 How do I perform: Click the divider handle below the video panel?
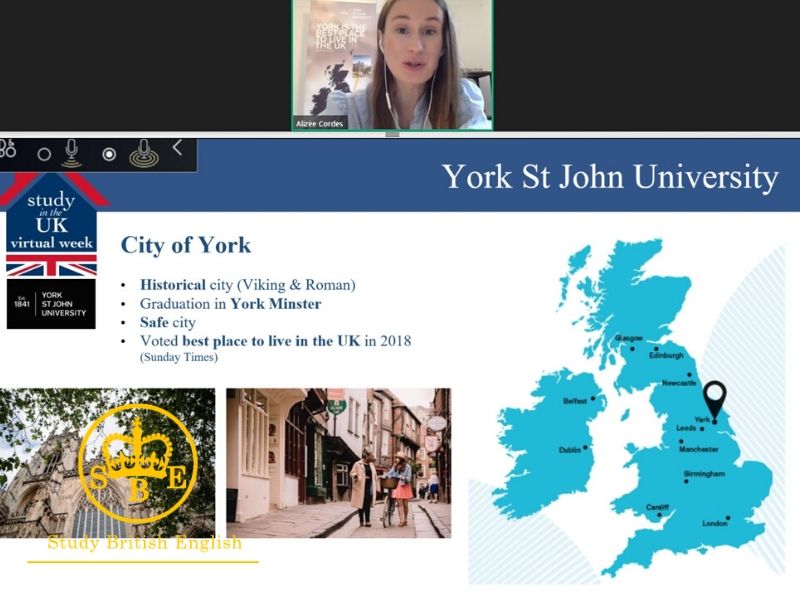pos(392,134)
